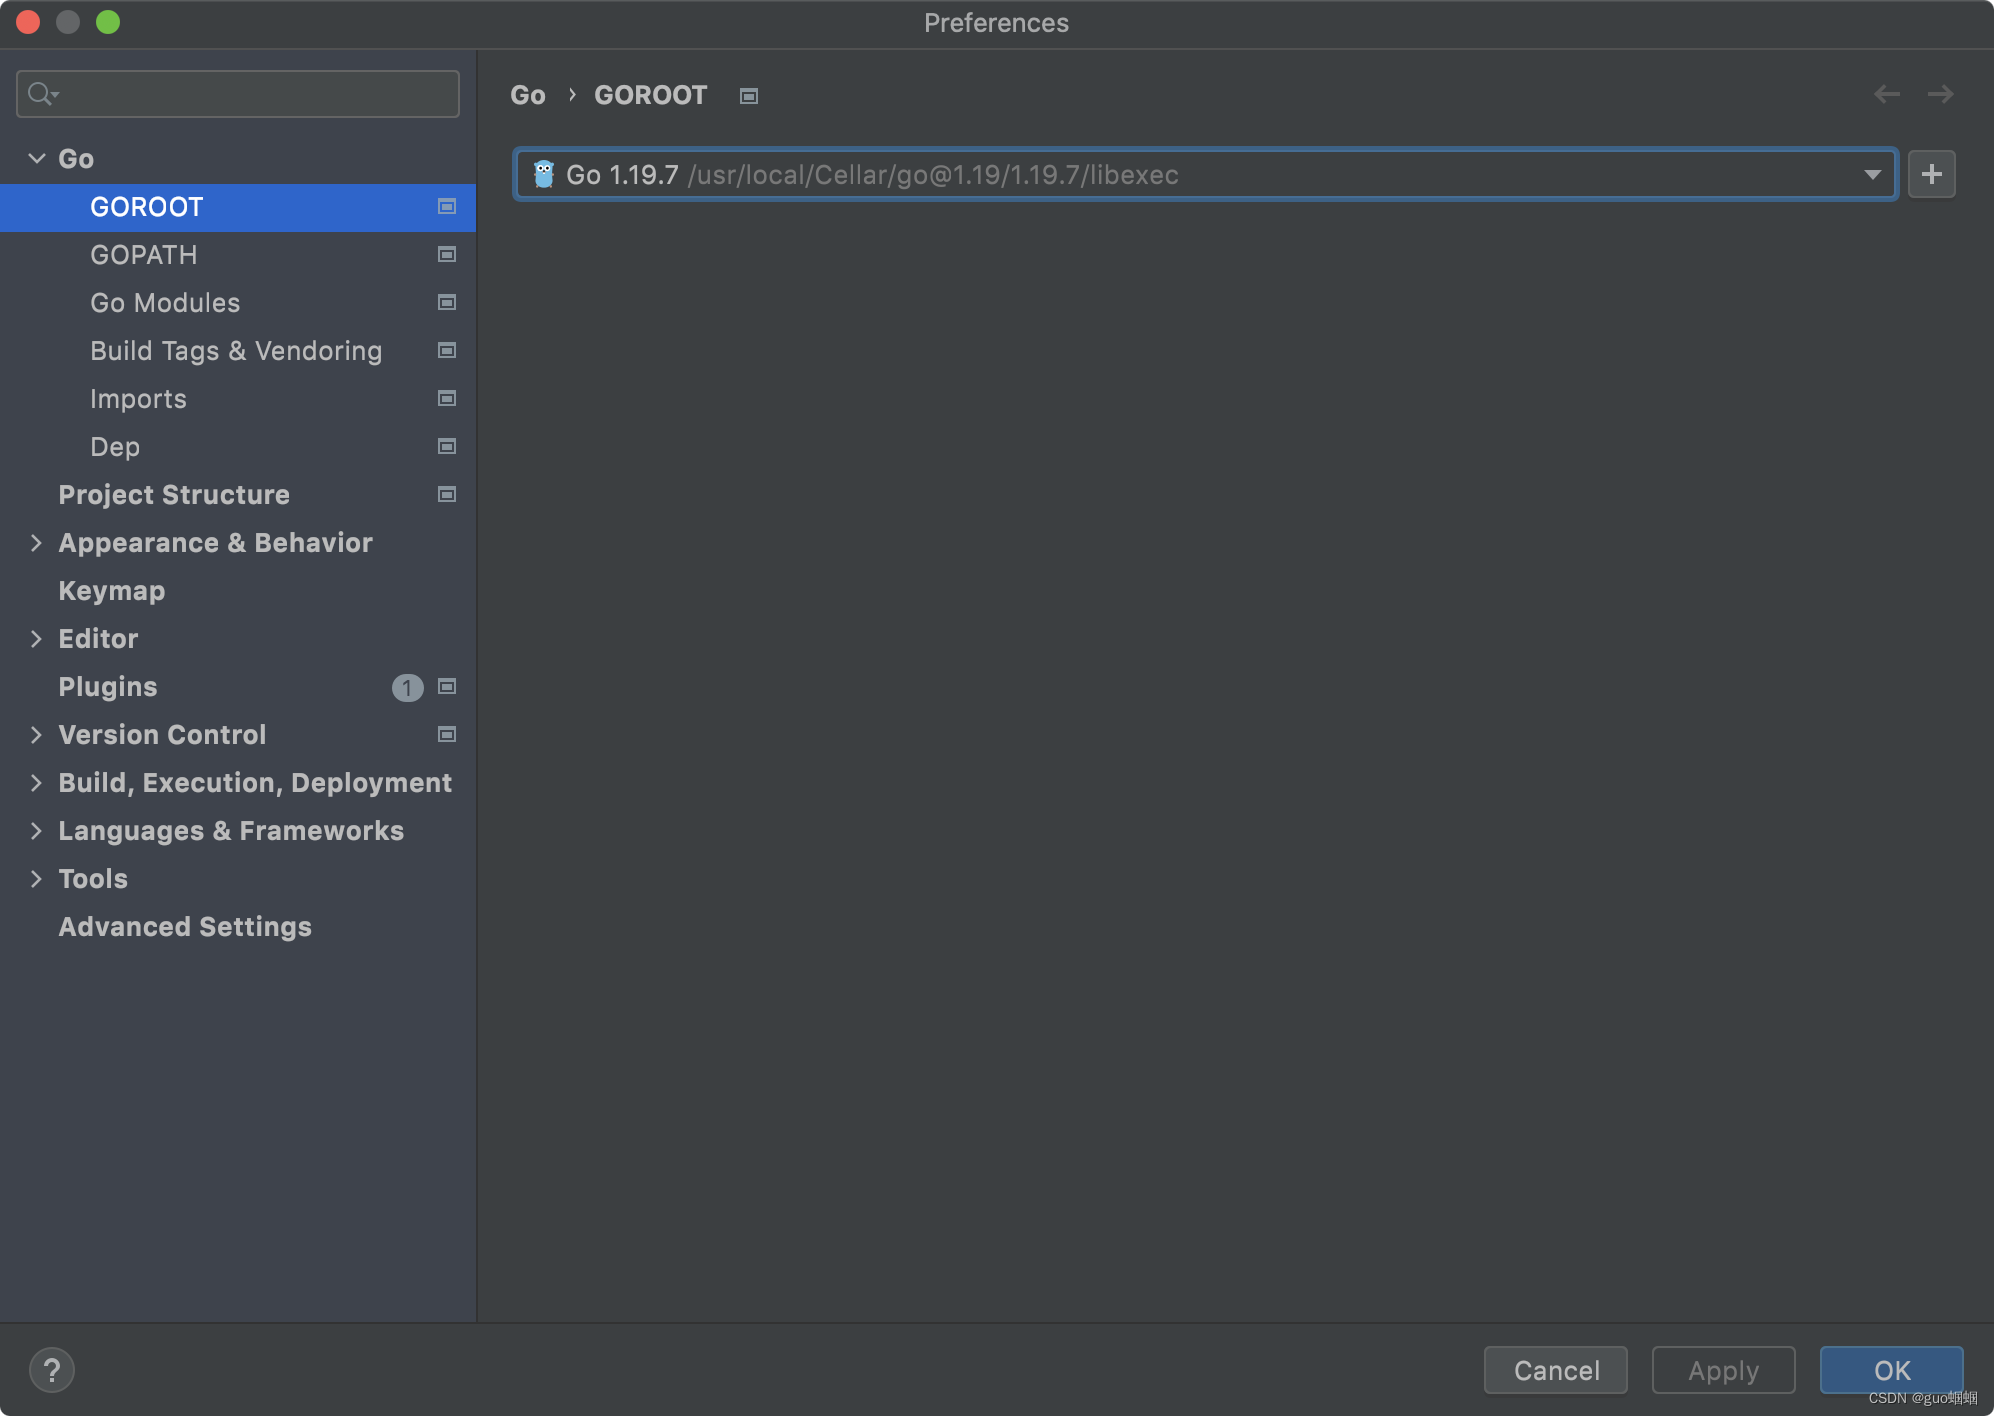Open the Keymap settings page
Image resolution: width=1994 pixels, height=1416 pixels.
tap(111, 590)
